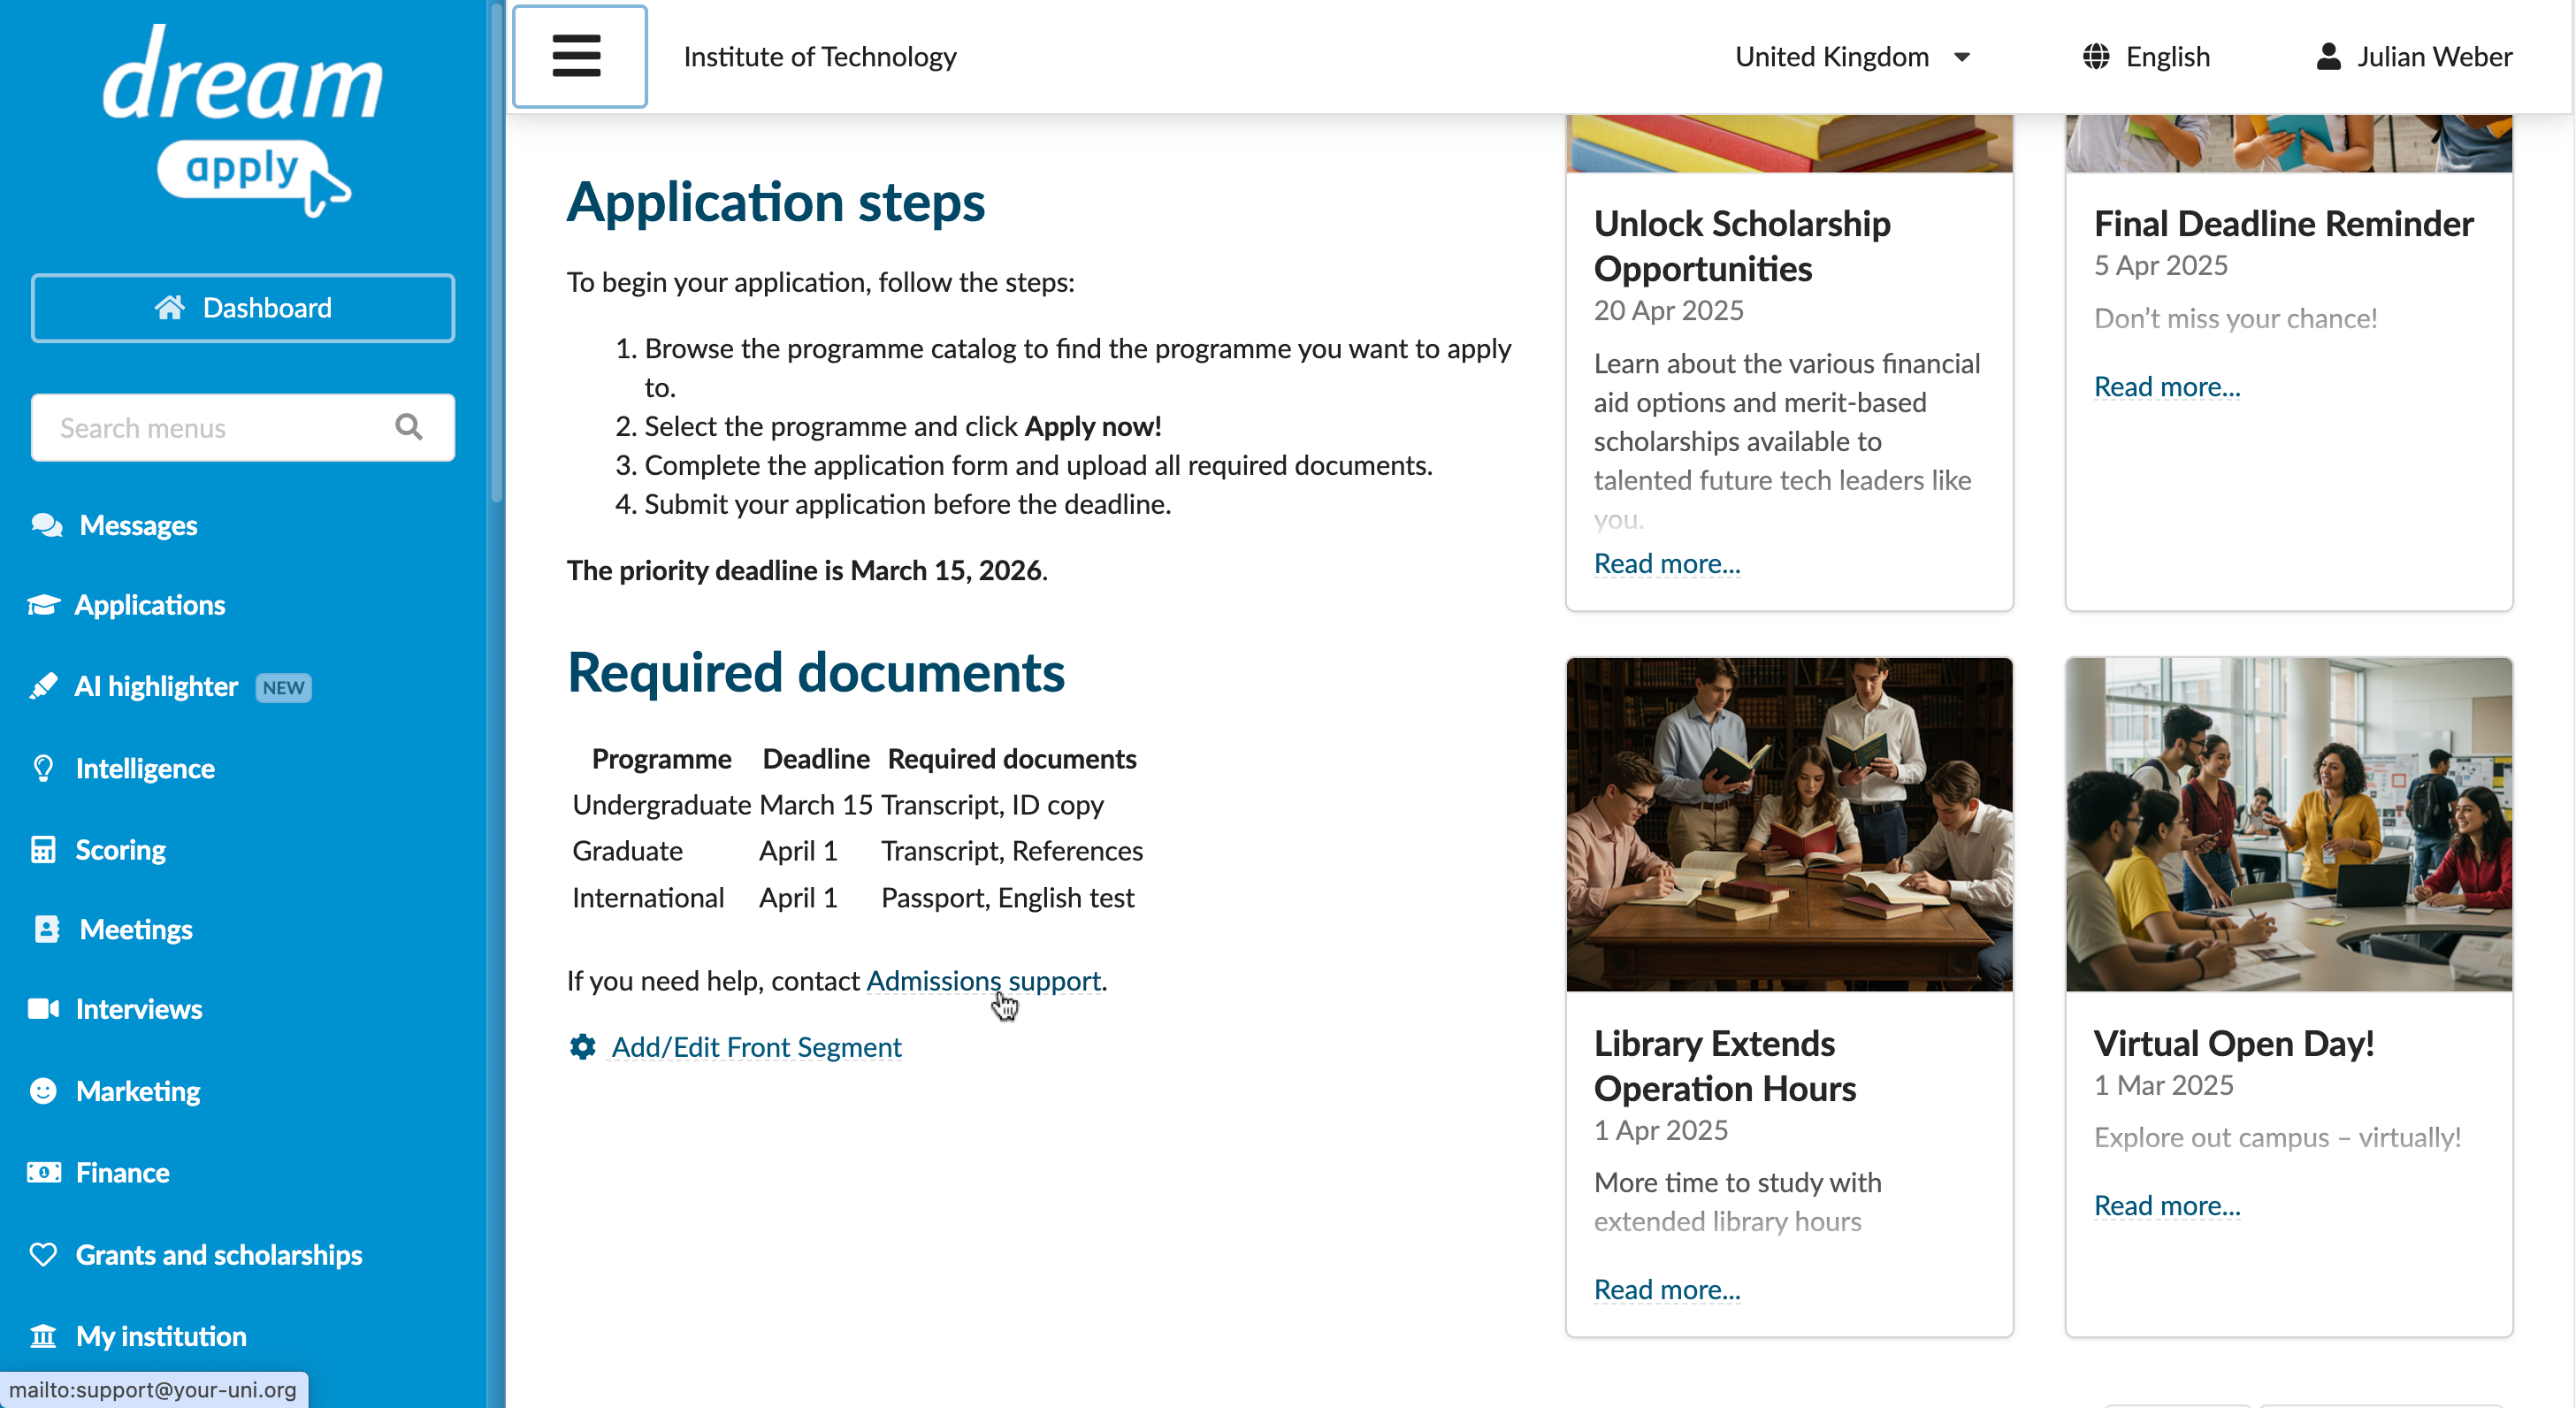Open the Julian Weber user menu
Screen dimensions: 2576x1408
point(2413,57)
